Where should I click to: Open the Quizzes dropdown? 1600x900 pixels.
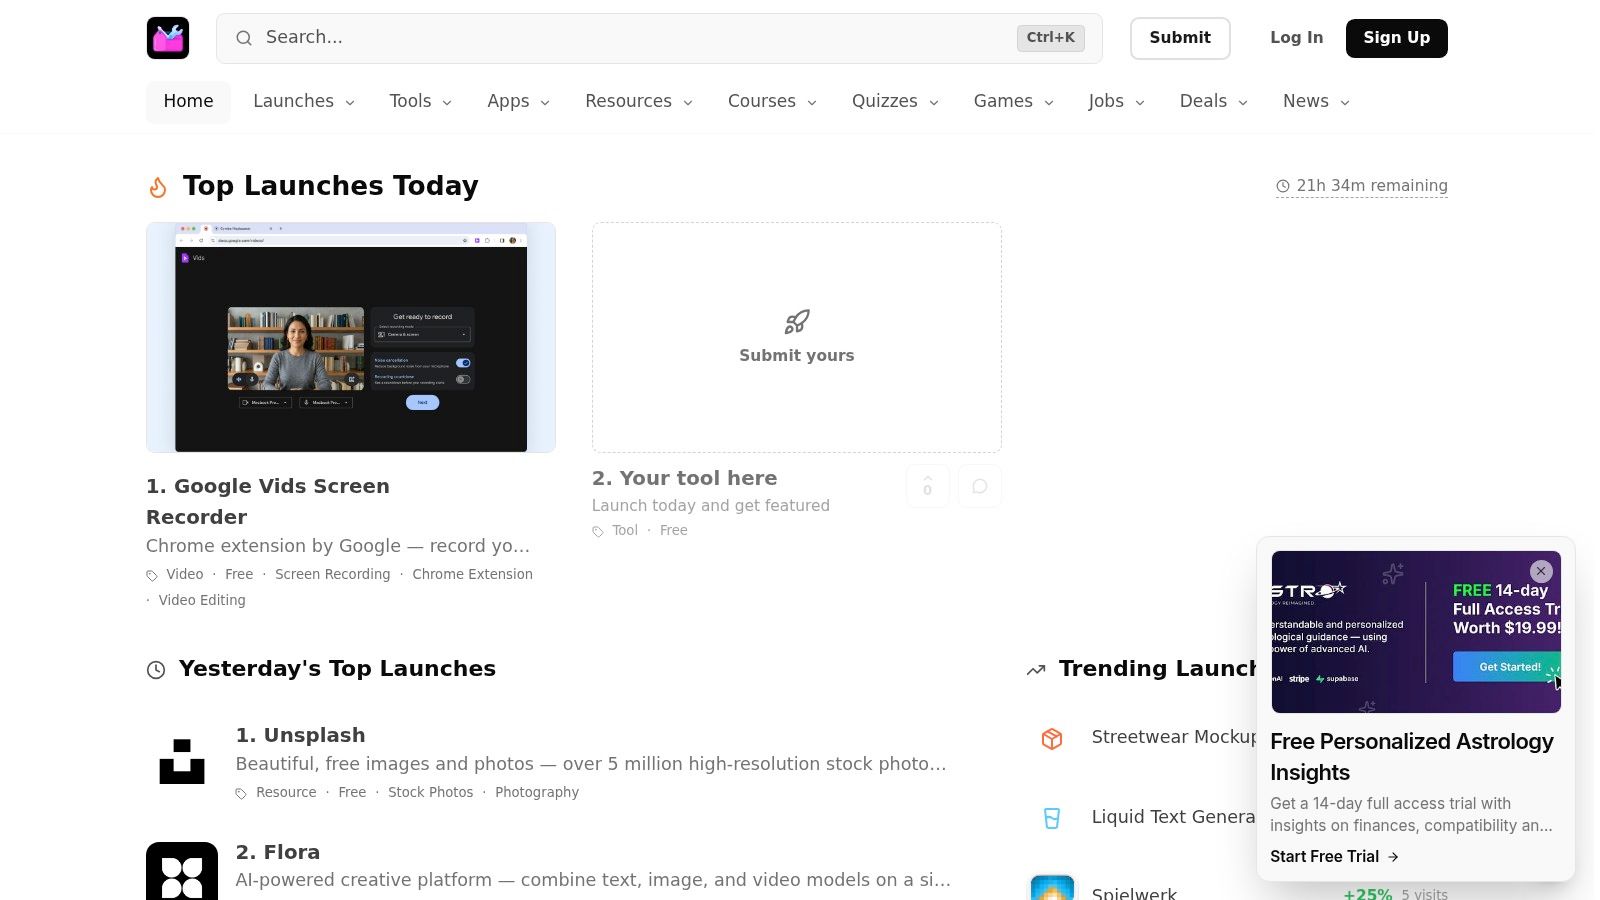pos(895,102)
